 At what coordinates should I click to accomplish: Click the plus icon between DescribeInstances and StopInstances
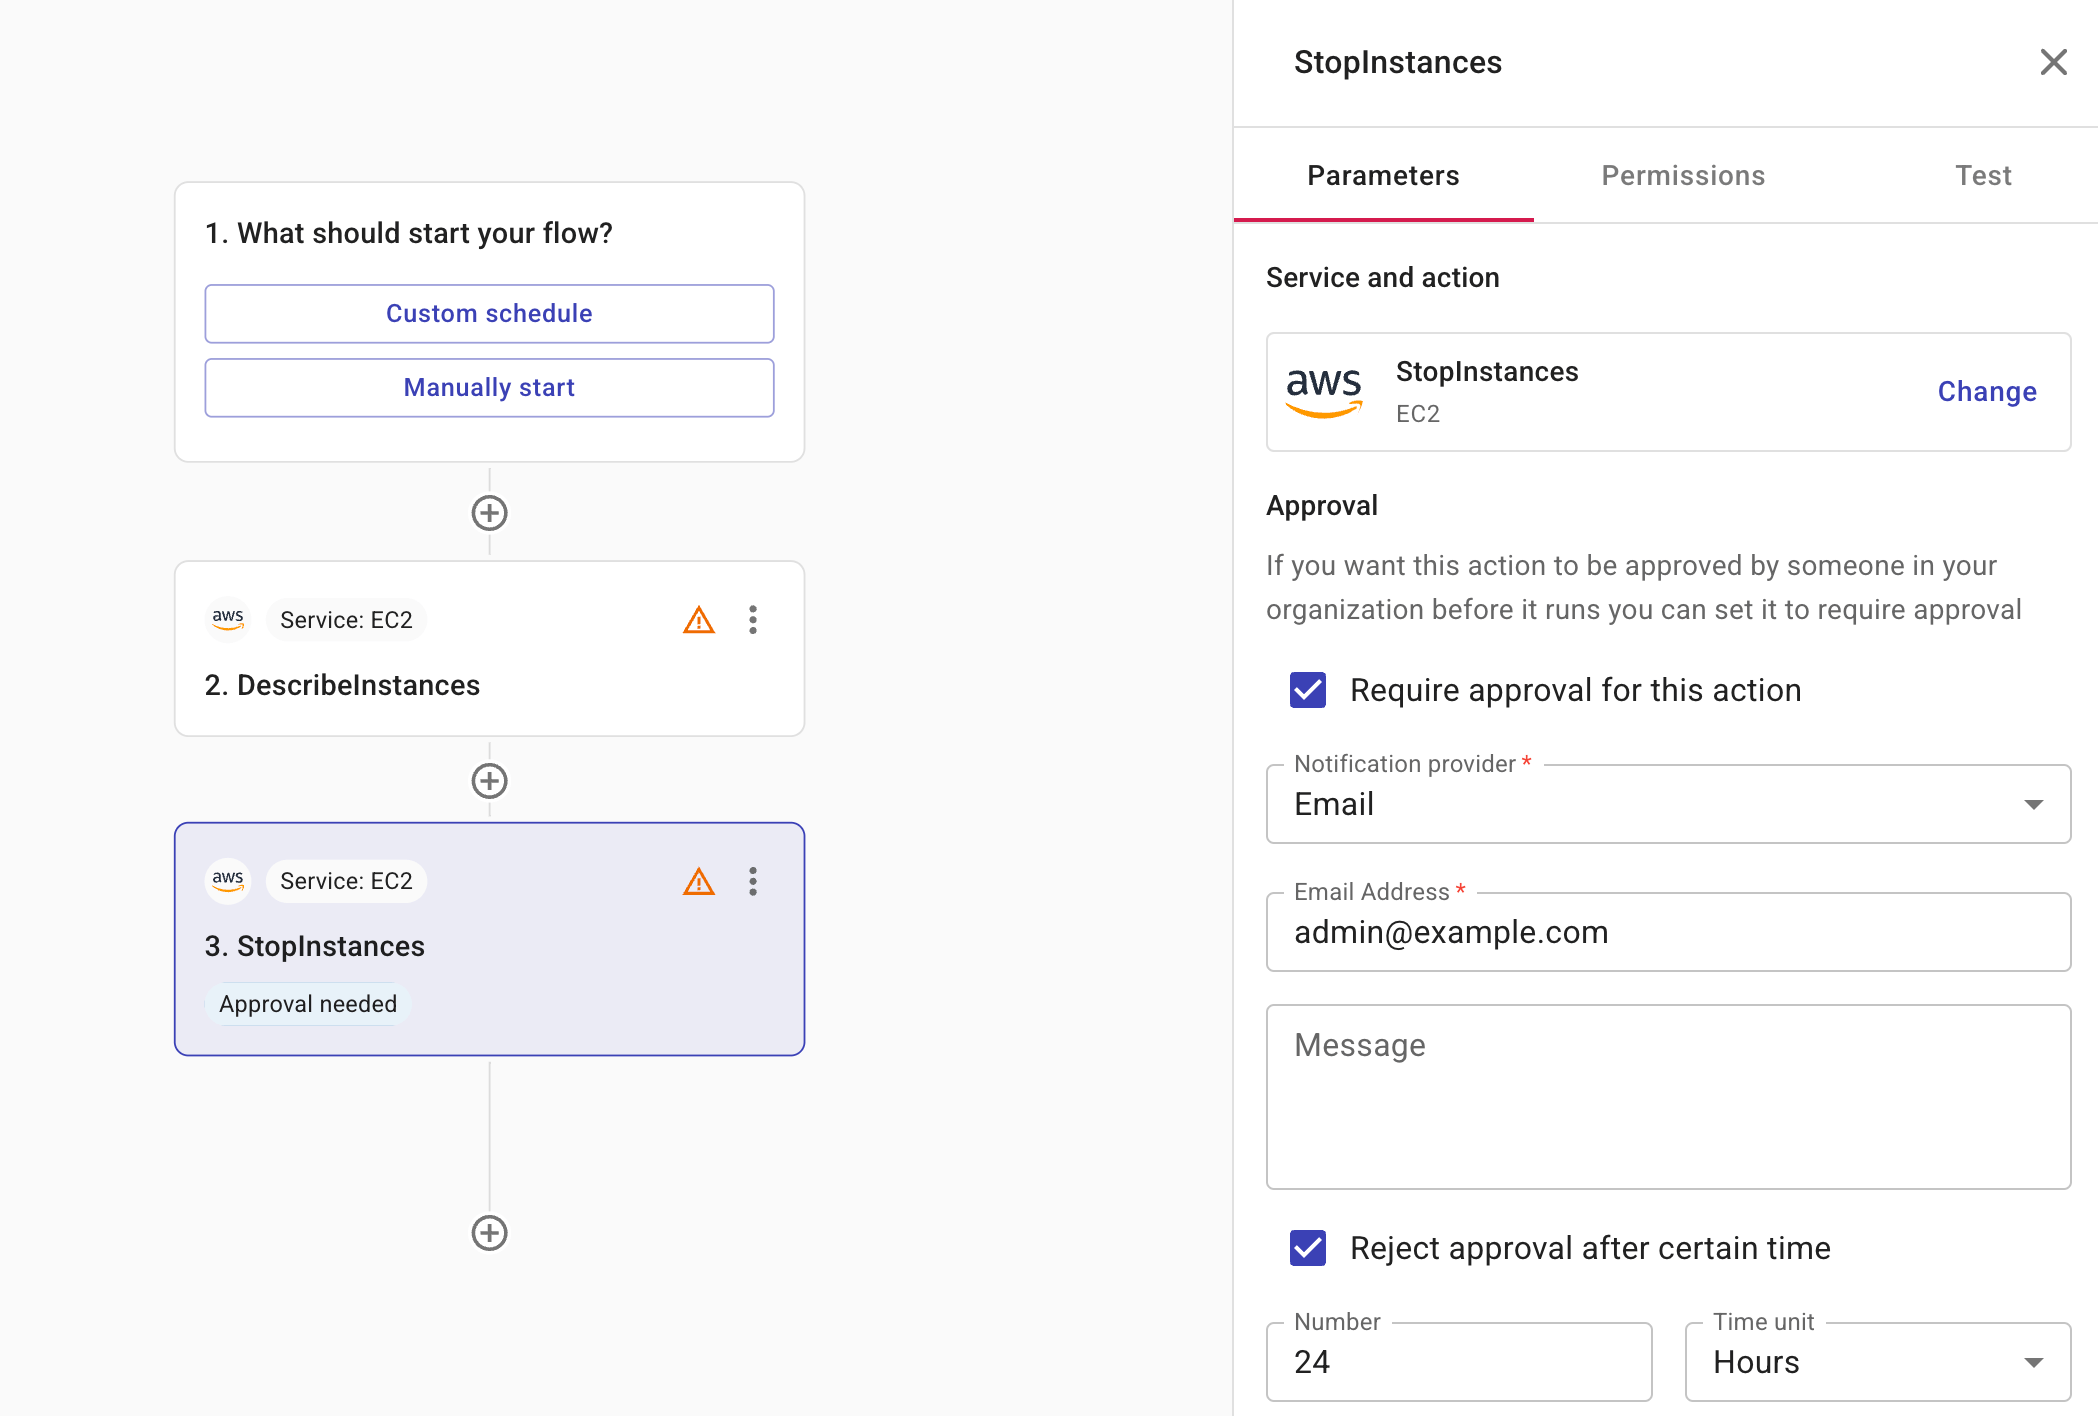pyautogui.click(x=489, y=781)
